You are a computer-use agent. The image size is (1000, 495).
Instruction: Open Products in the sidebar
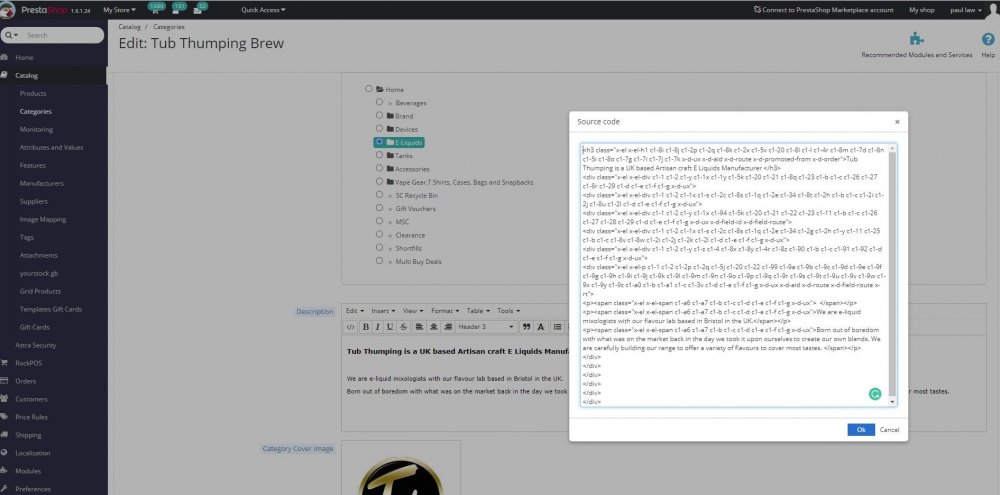33,93
